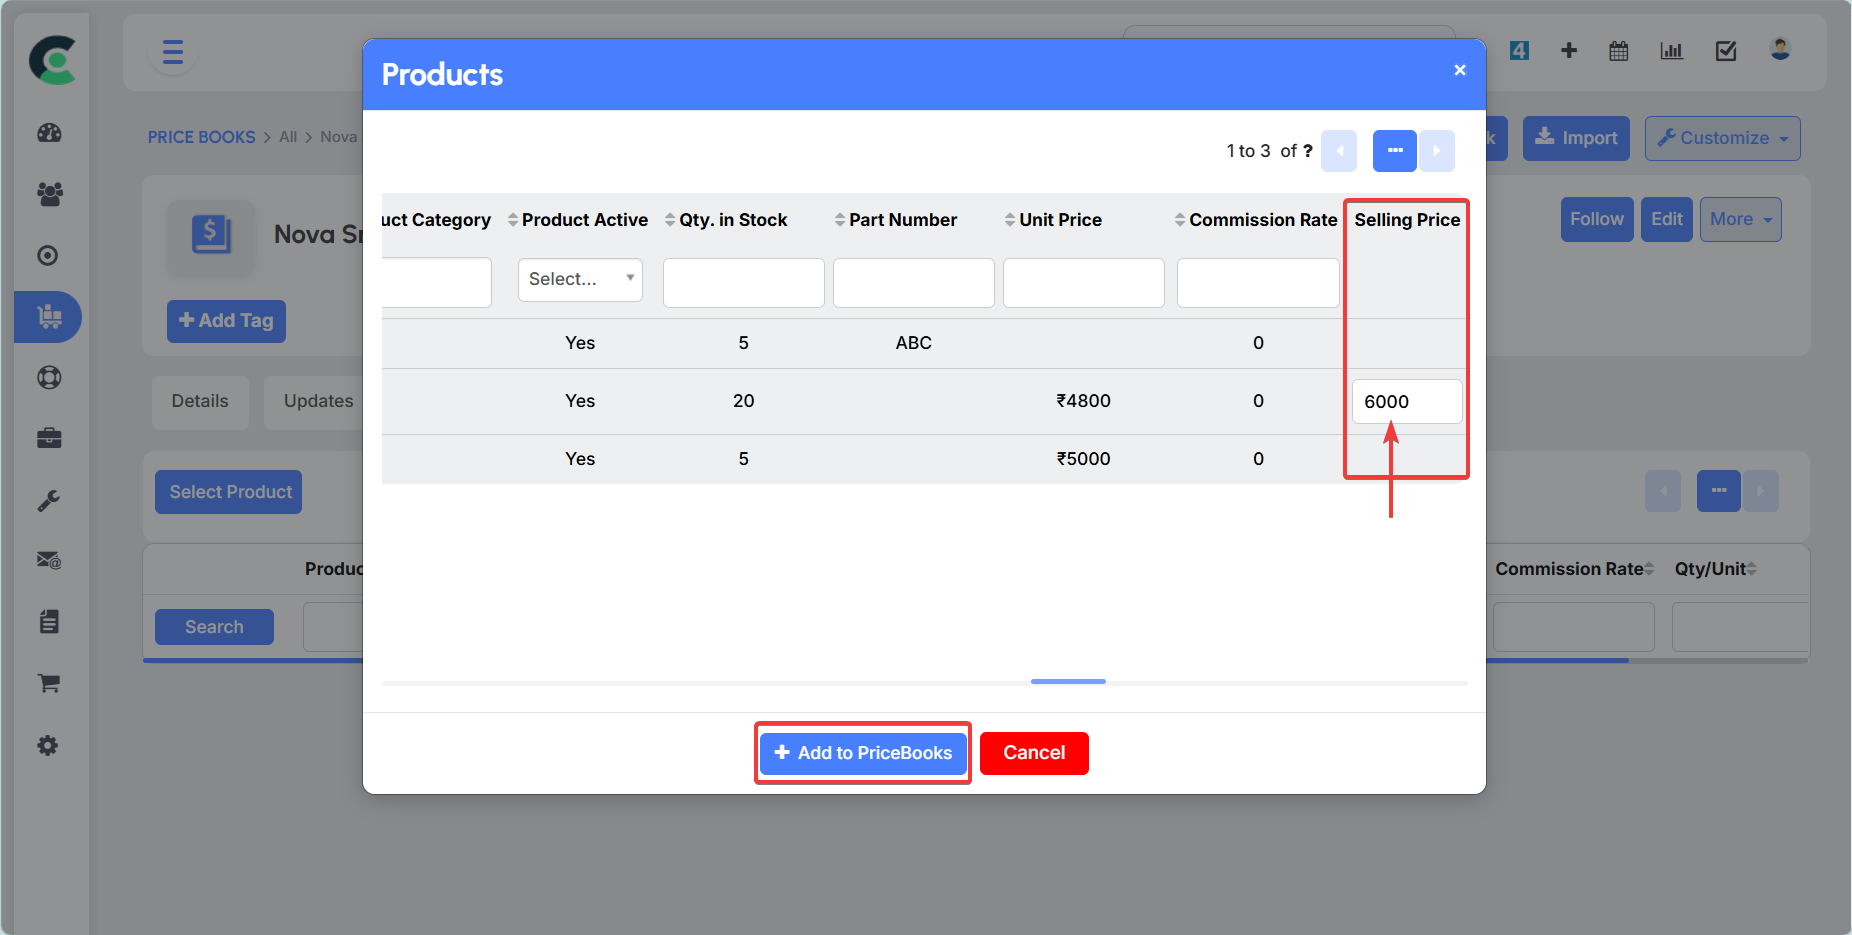Toggle the hamburger menu button
The width and height of the screenshot is (1852, 935).
point(172,52)
